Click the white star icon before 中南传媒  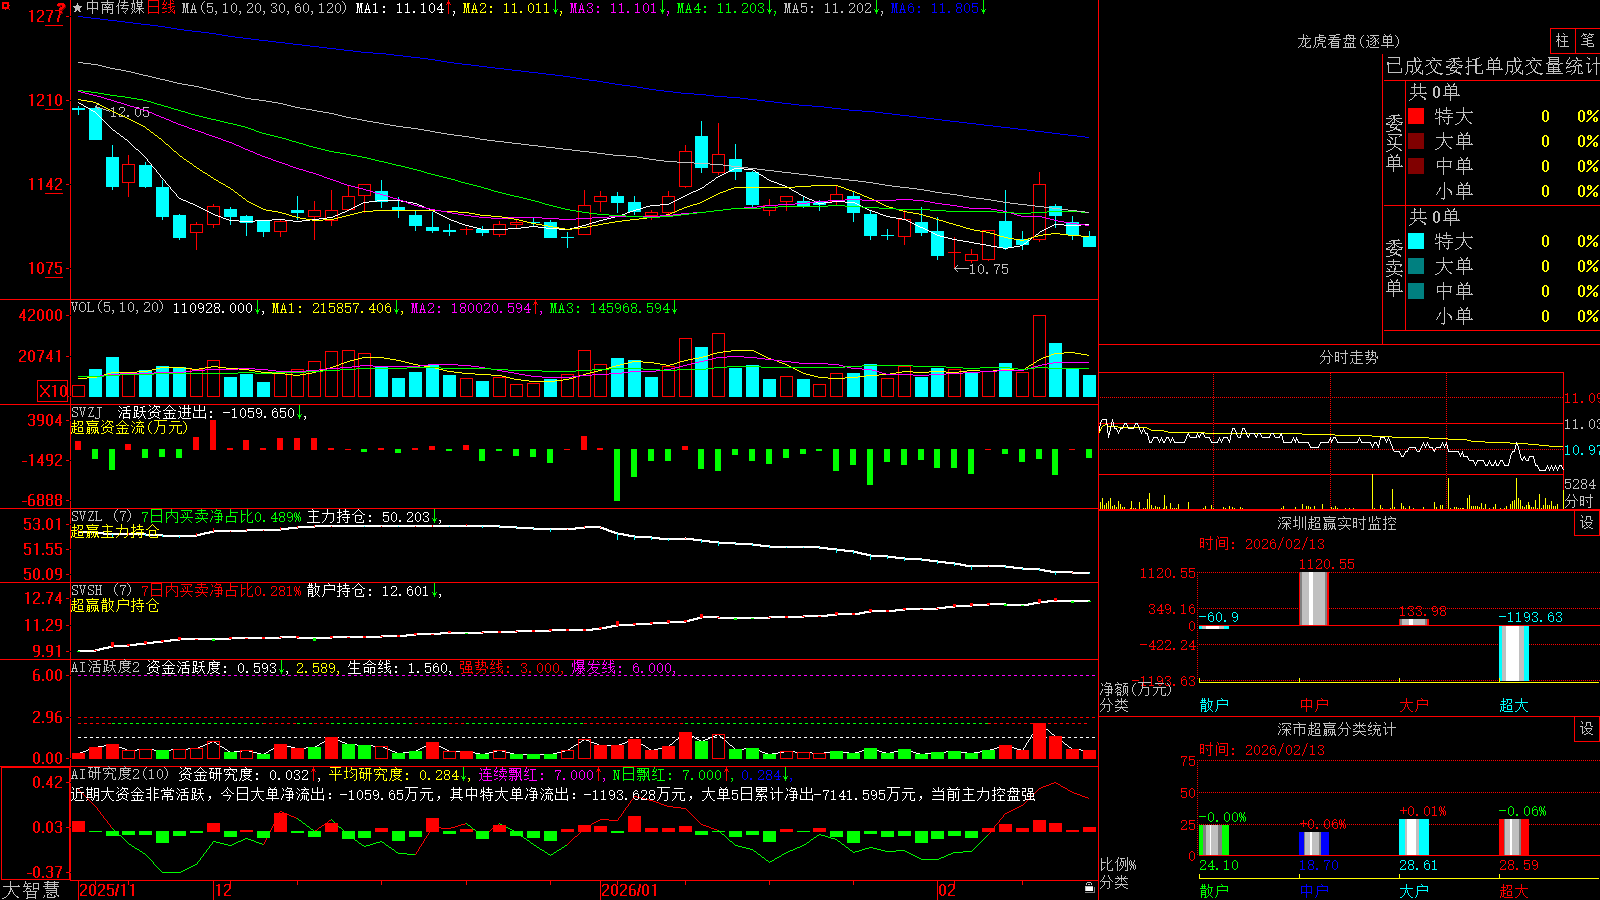tap(77, 8)
